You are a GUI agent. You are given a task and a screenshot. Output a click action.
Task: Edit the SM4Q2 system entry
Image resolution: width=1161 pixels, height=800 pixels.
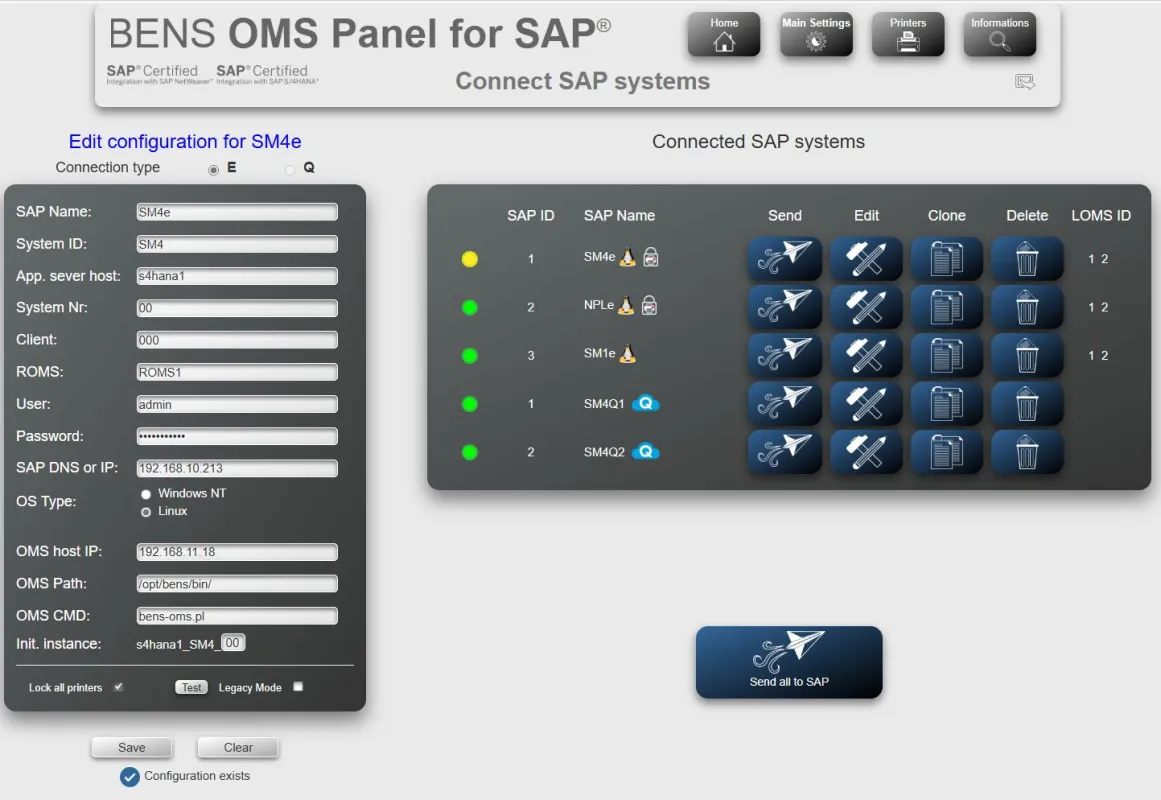866,452
